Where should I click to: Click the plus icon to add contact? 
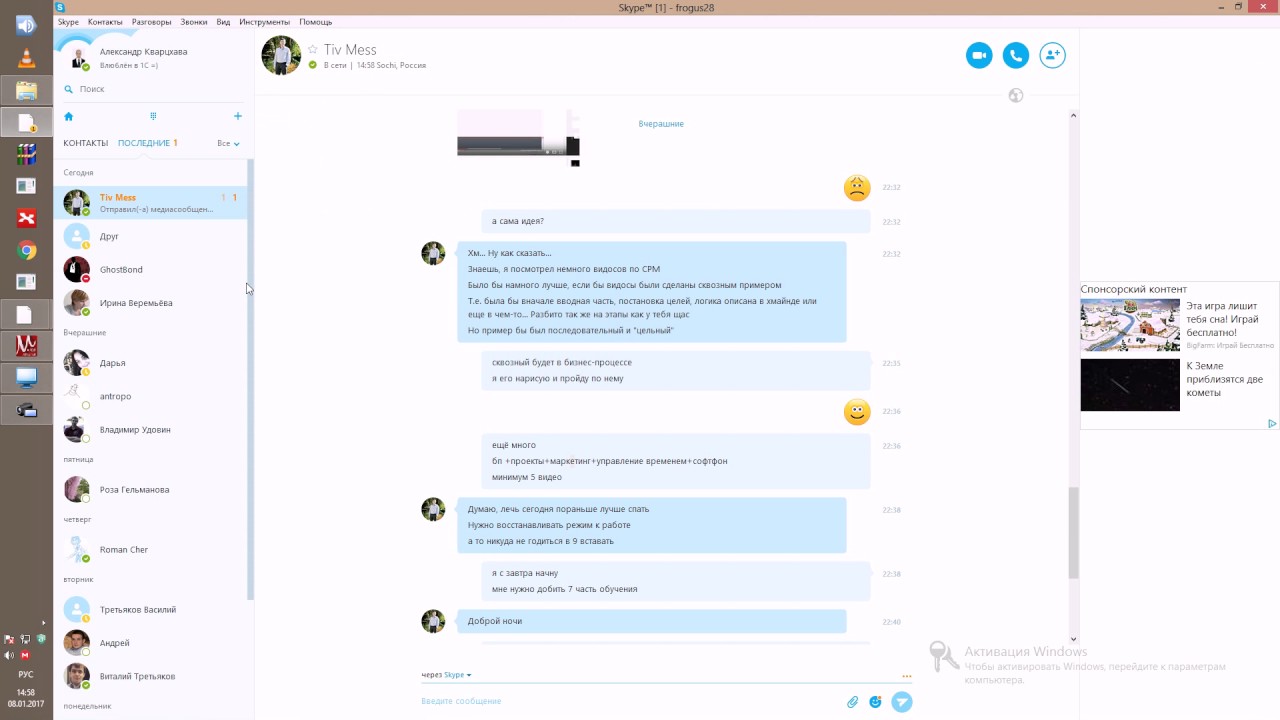point(237,116)
